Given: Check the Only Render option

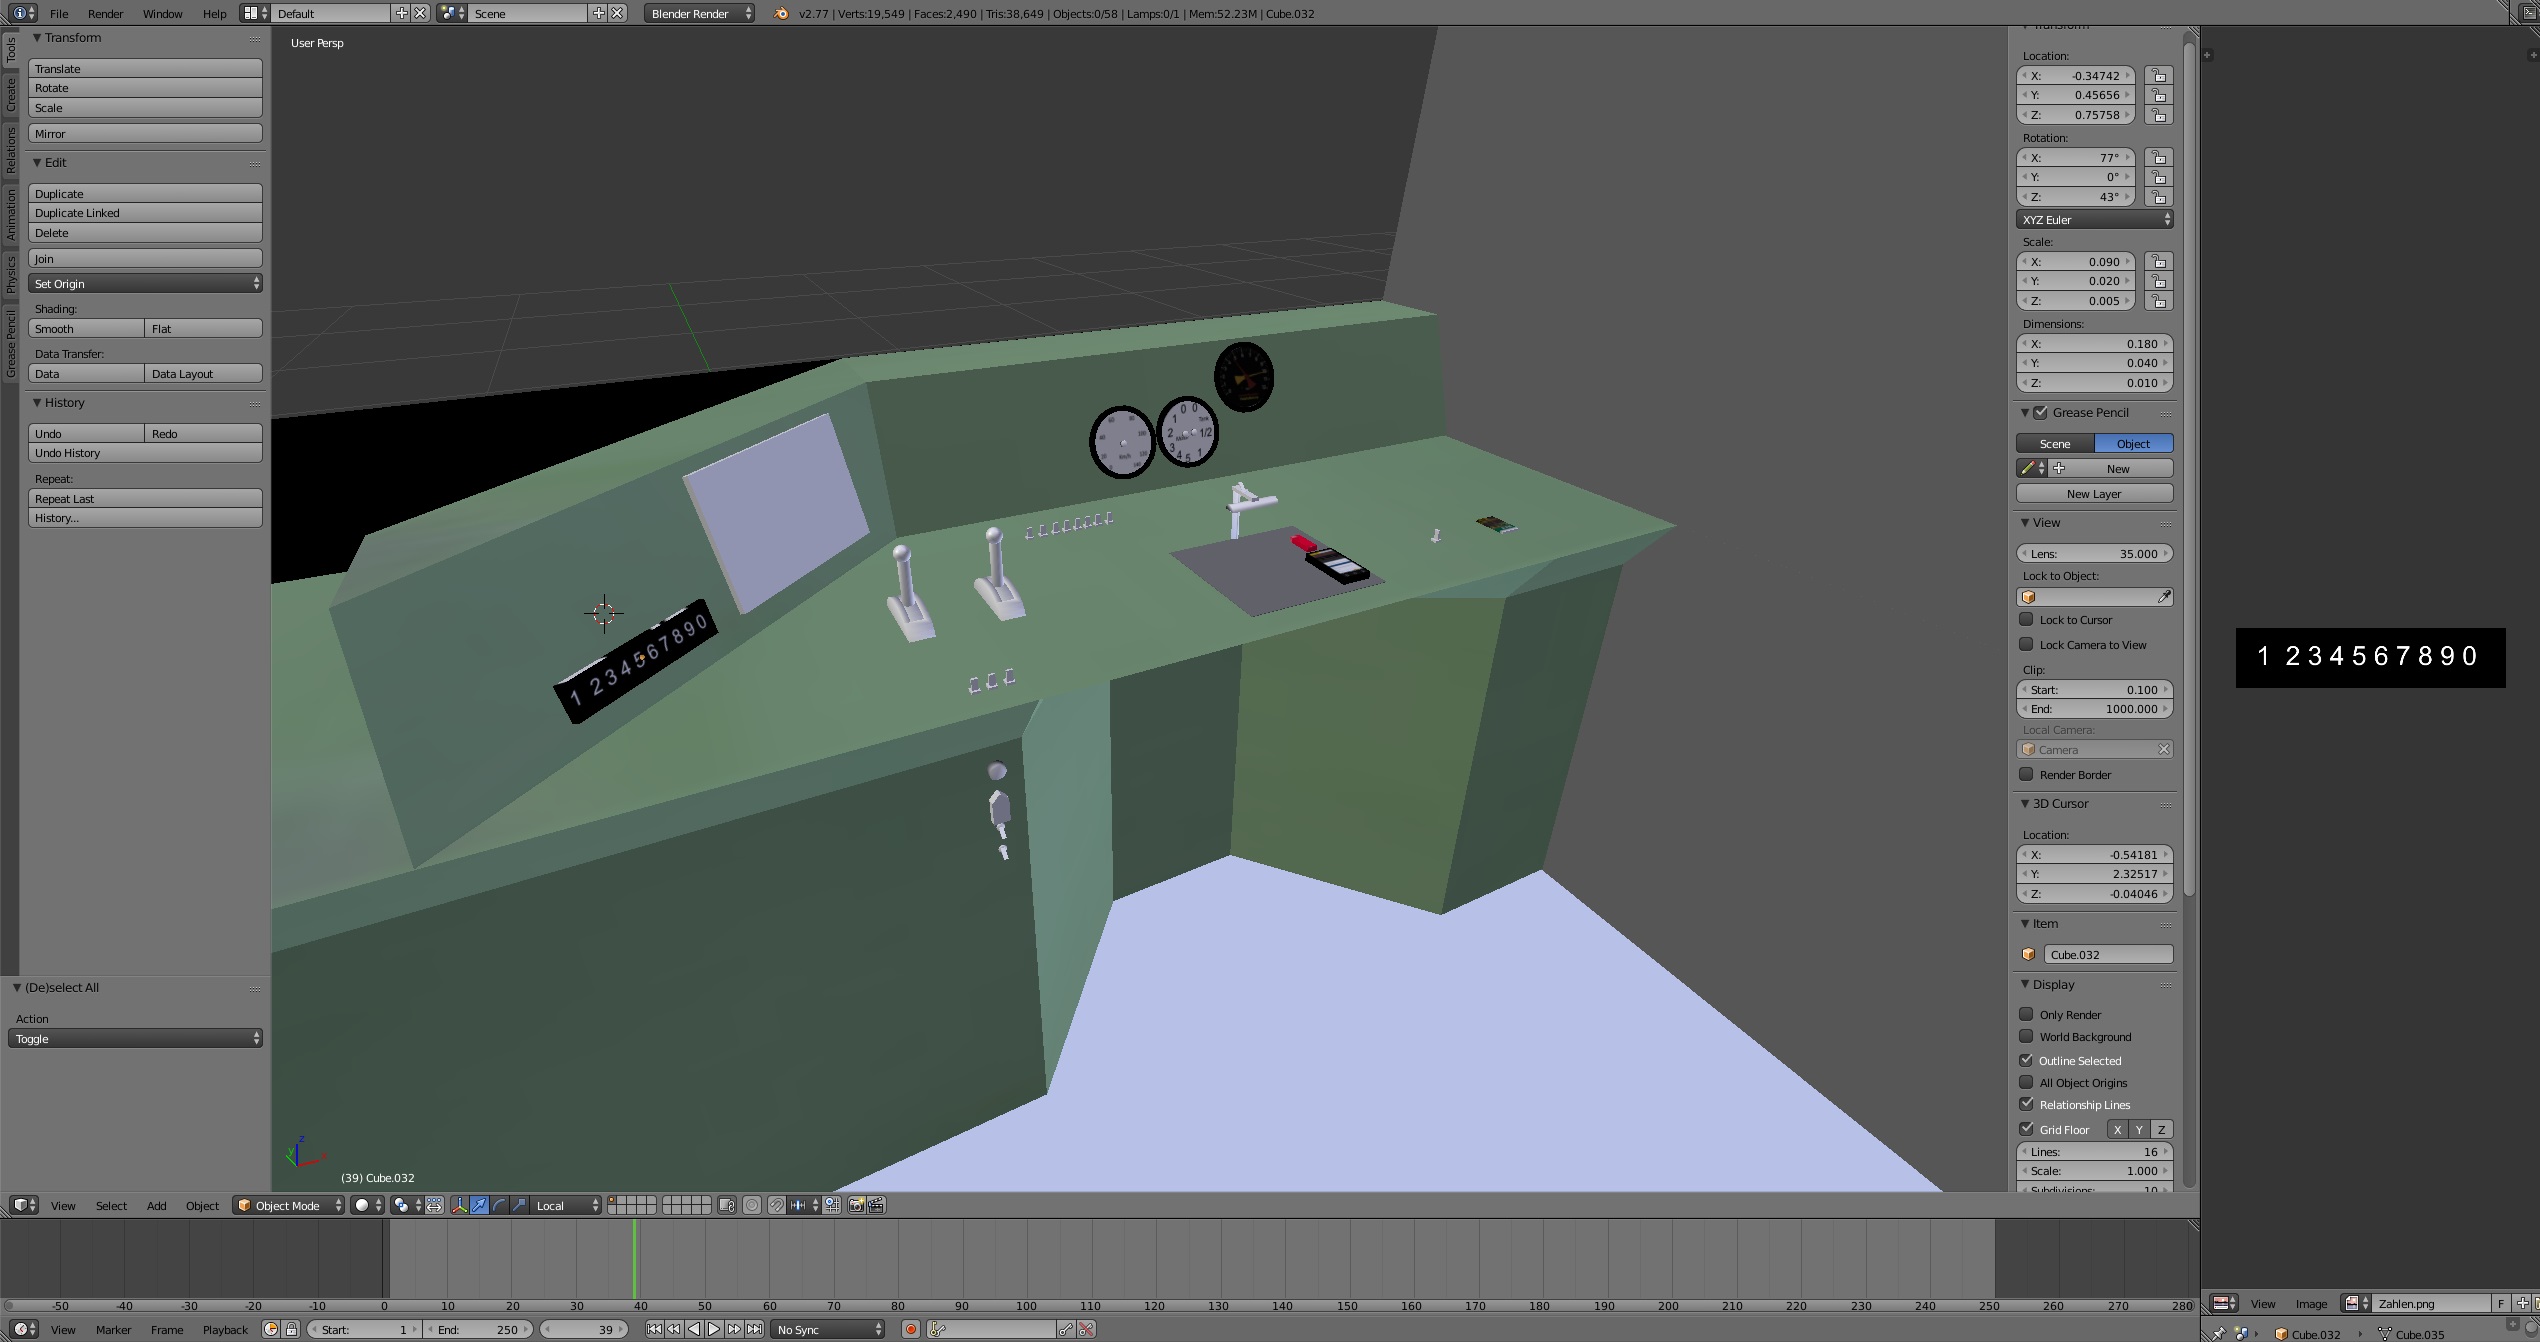Looking at the screenshot, I should pyautogui.click(x=2027, y=1014).
